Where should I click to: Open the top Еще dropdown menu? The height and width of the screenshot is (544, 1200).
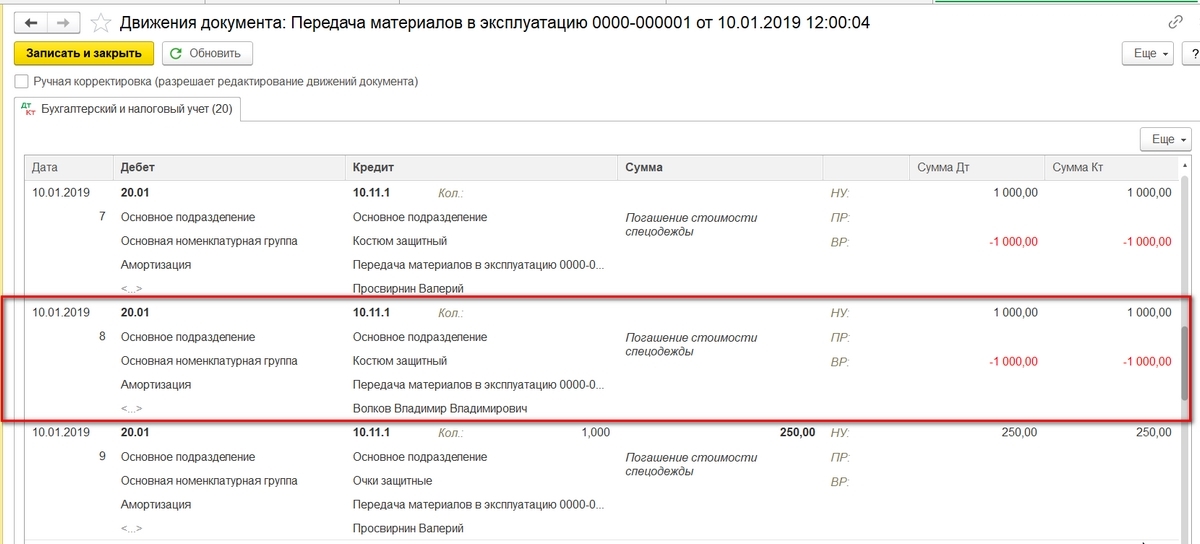pyautogui.click(x=1150, y=54)
